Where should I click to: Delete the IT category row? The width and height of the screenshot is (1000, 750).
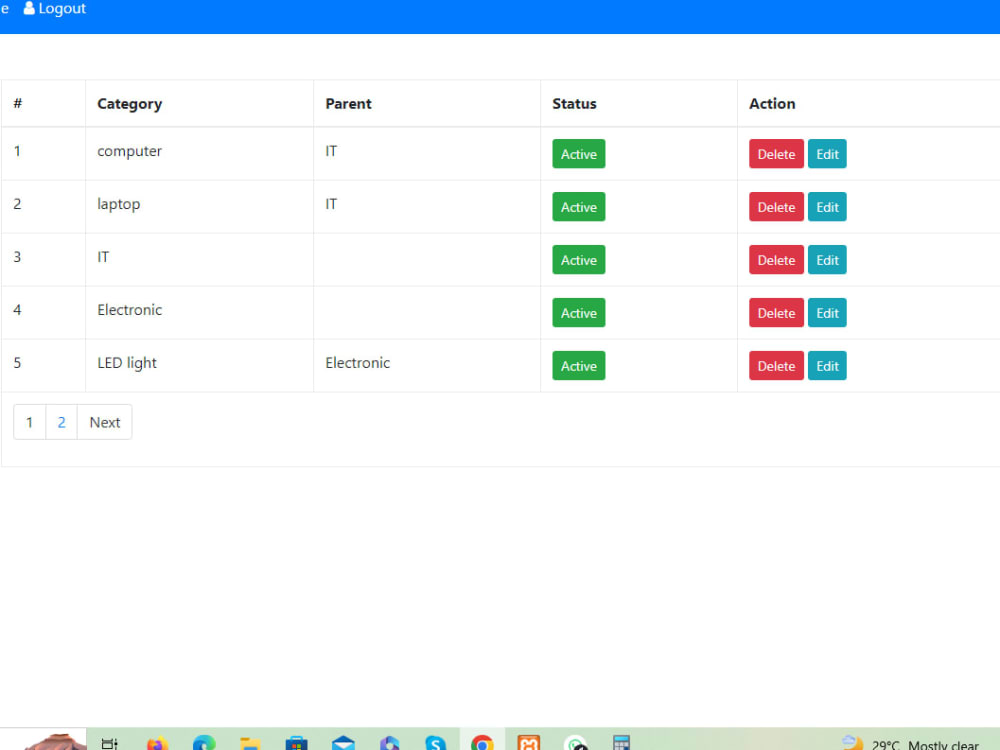[x=776, y=260]
